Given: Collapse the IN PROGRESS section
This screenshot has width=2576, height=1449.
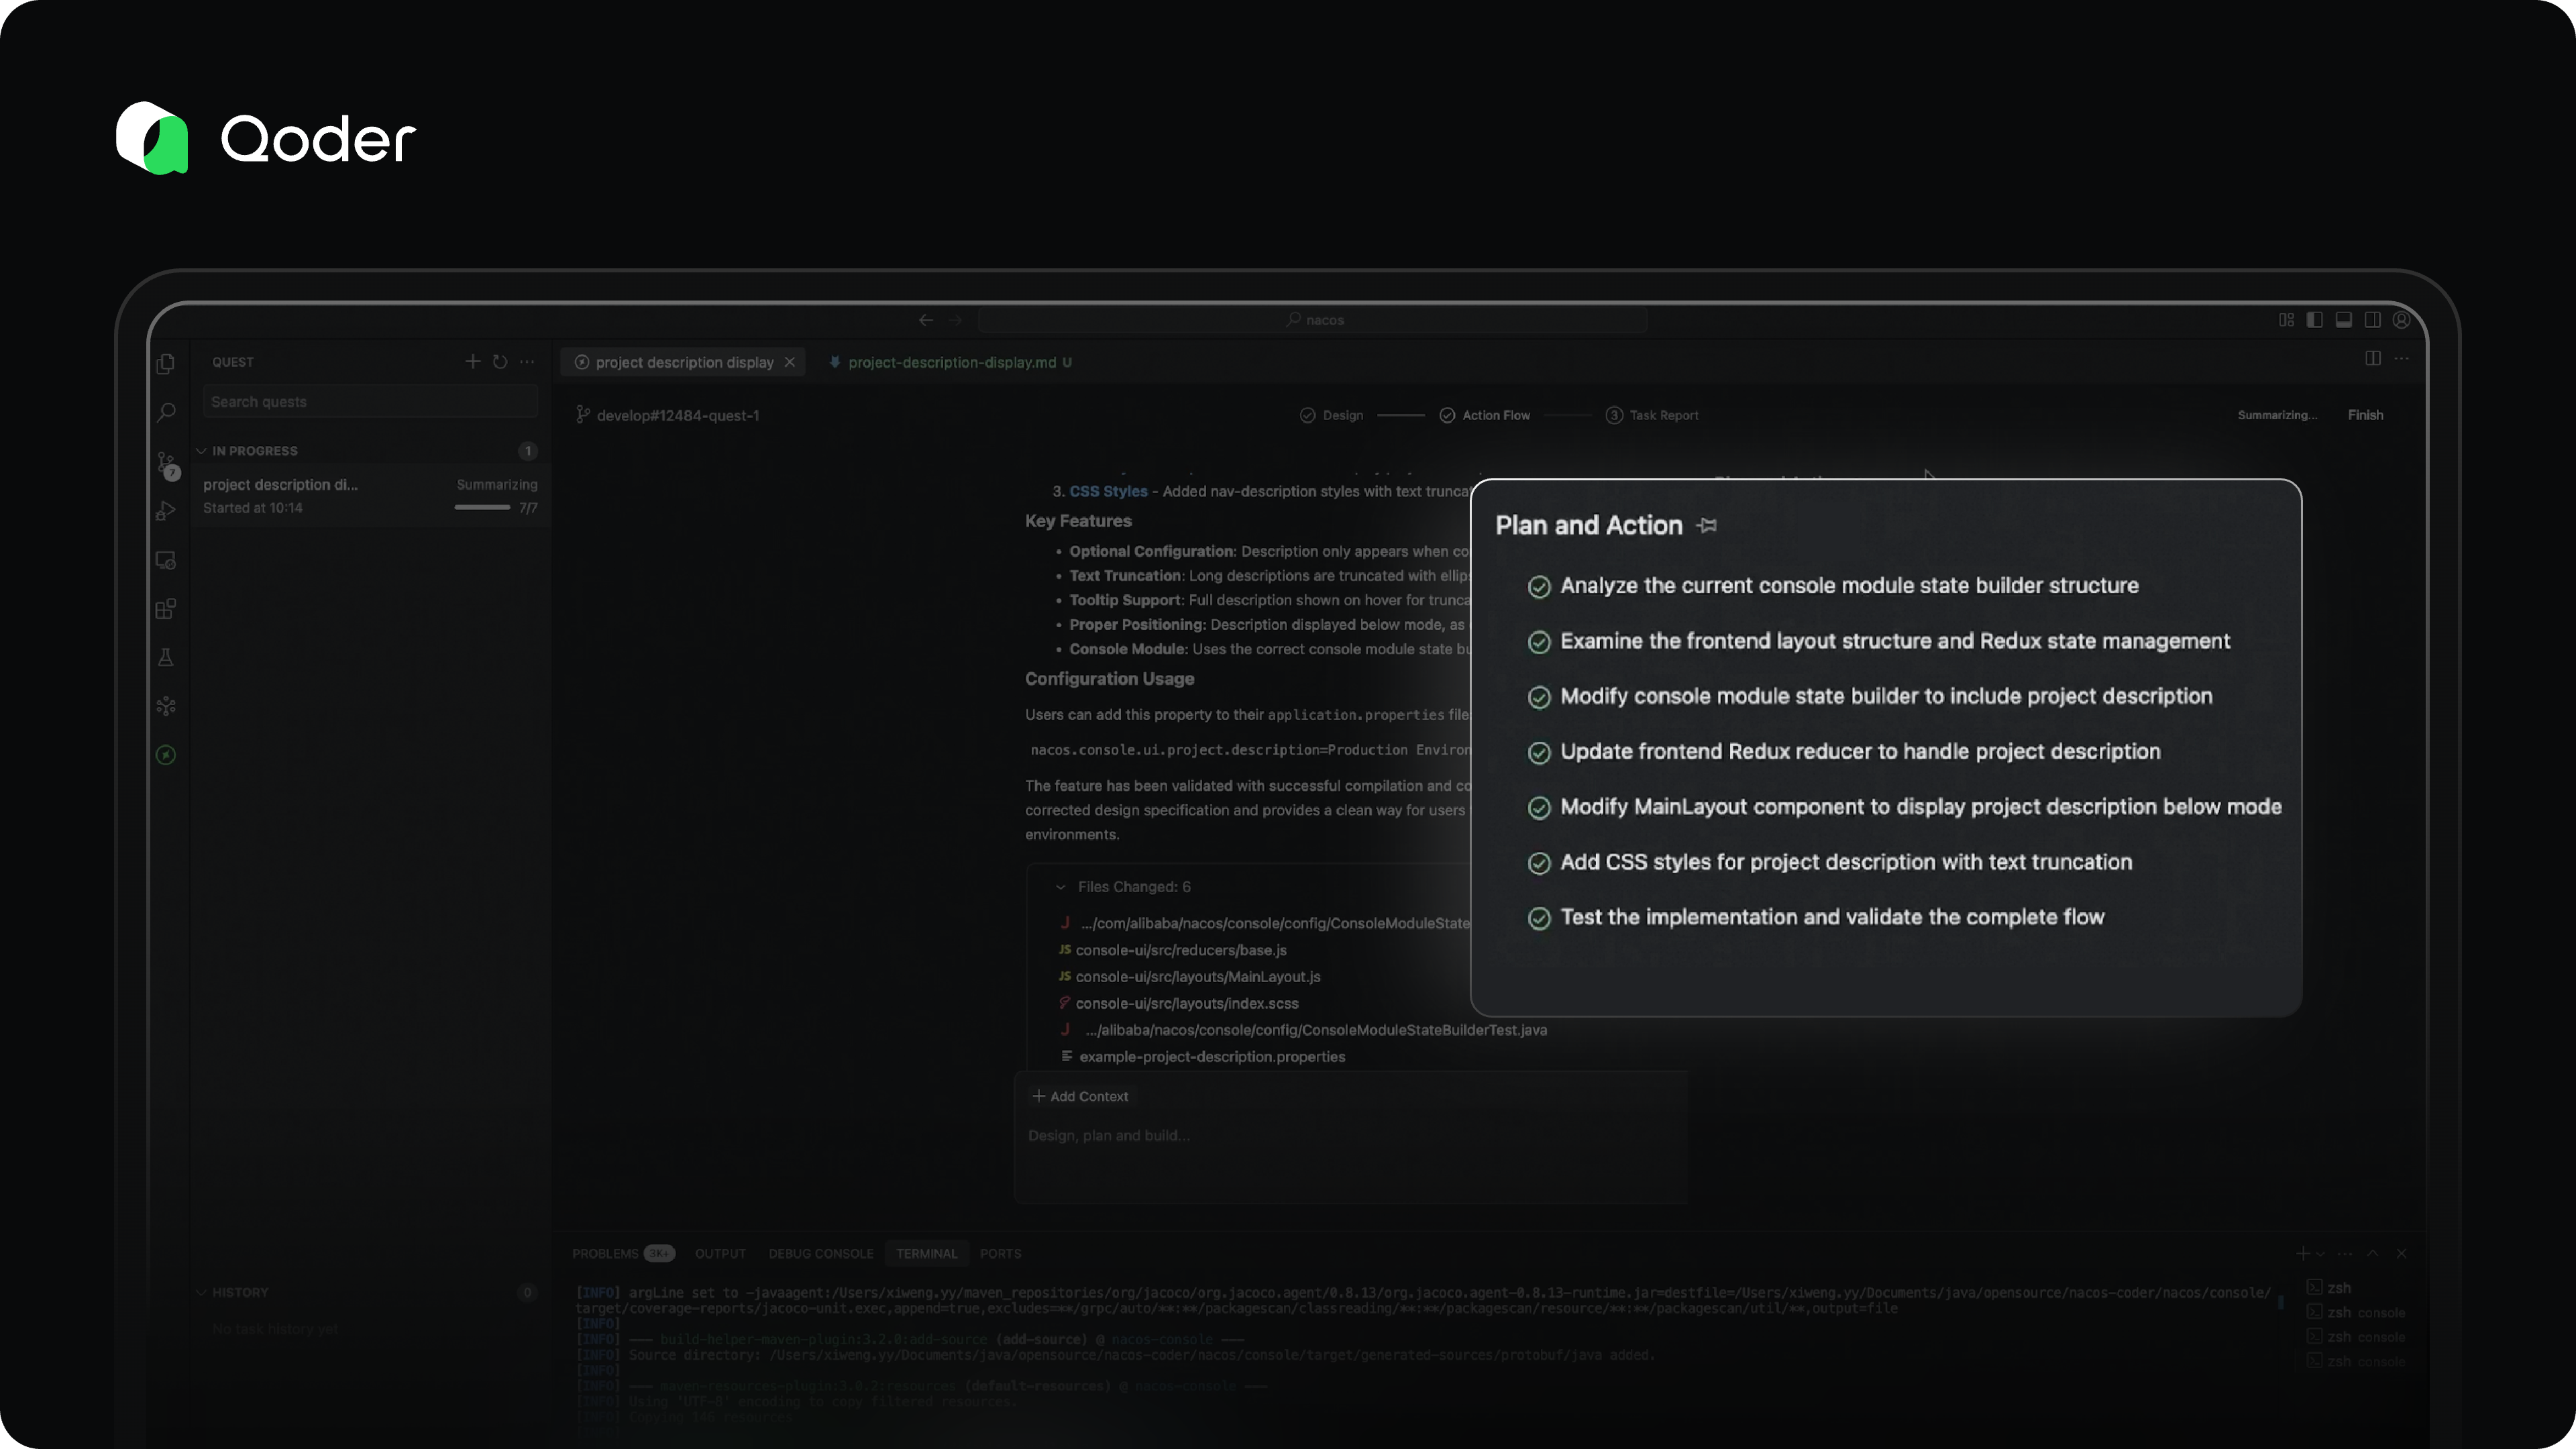Looking at the screenshot, I should click(x=202, y=451).
